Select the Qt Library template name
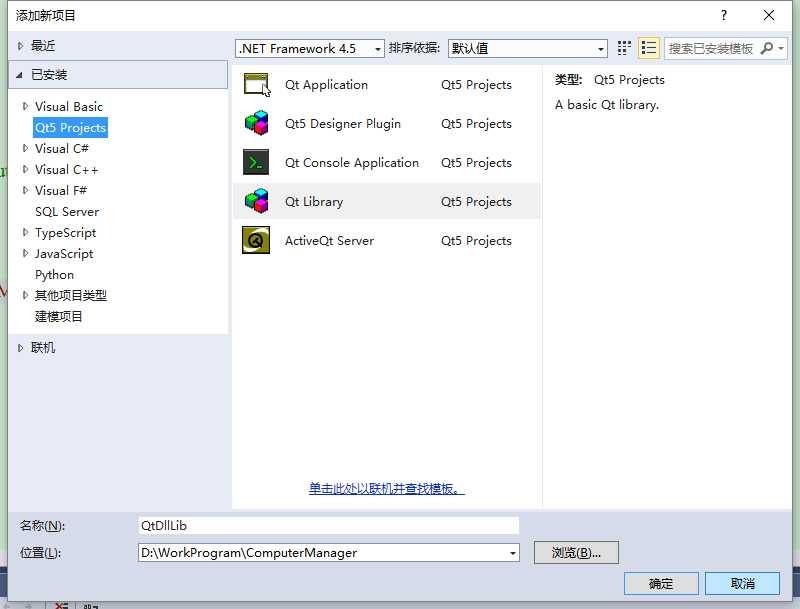The image size is (800, 609). pos(314,201)
